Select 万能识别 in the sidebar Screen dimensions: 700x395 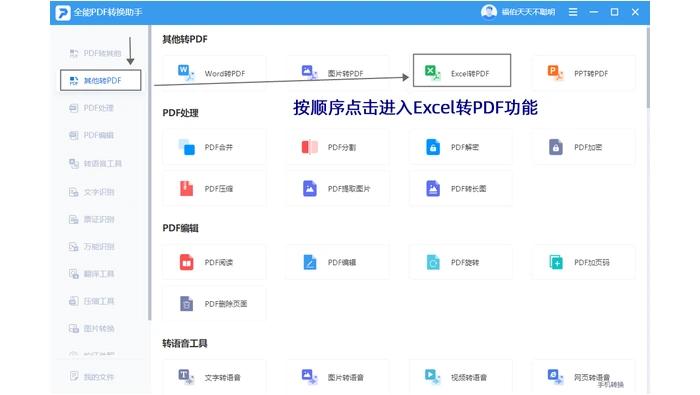point(92,246)
